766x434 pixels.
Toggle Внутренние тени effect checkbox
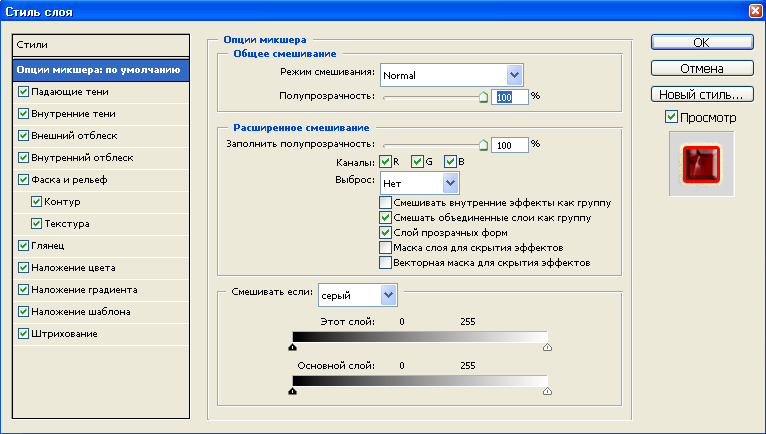click(23, 113)
